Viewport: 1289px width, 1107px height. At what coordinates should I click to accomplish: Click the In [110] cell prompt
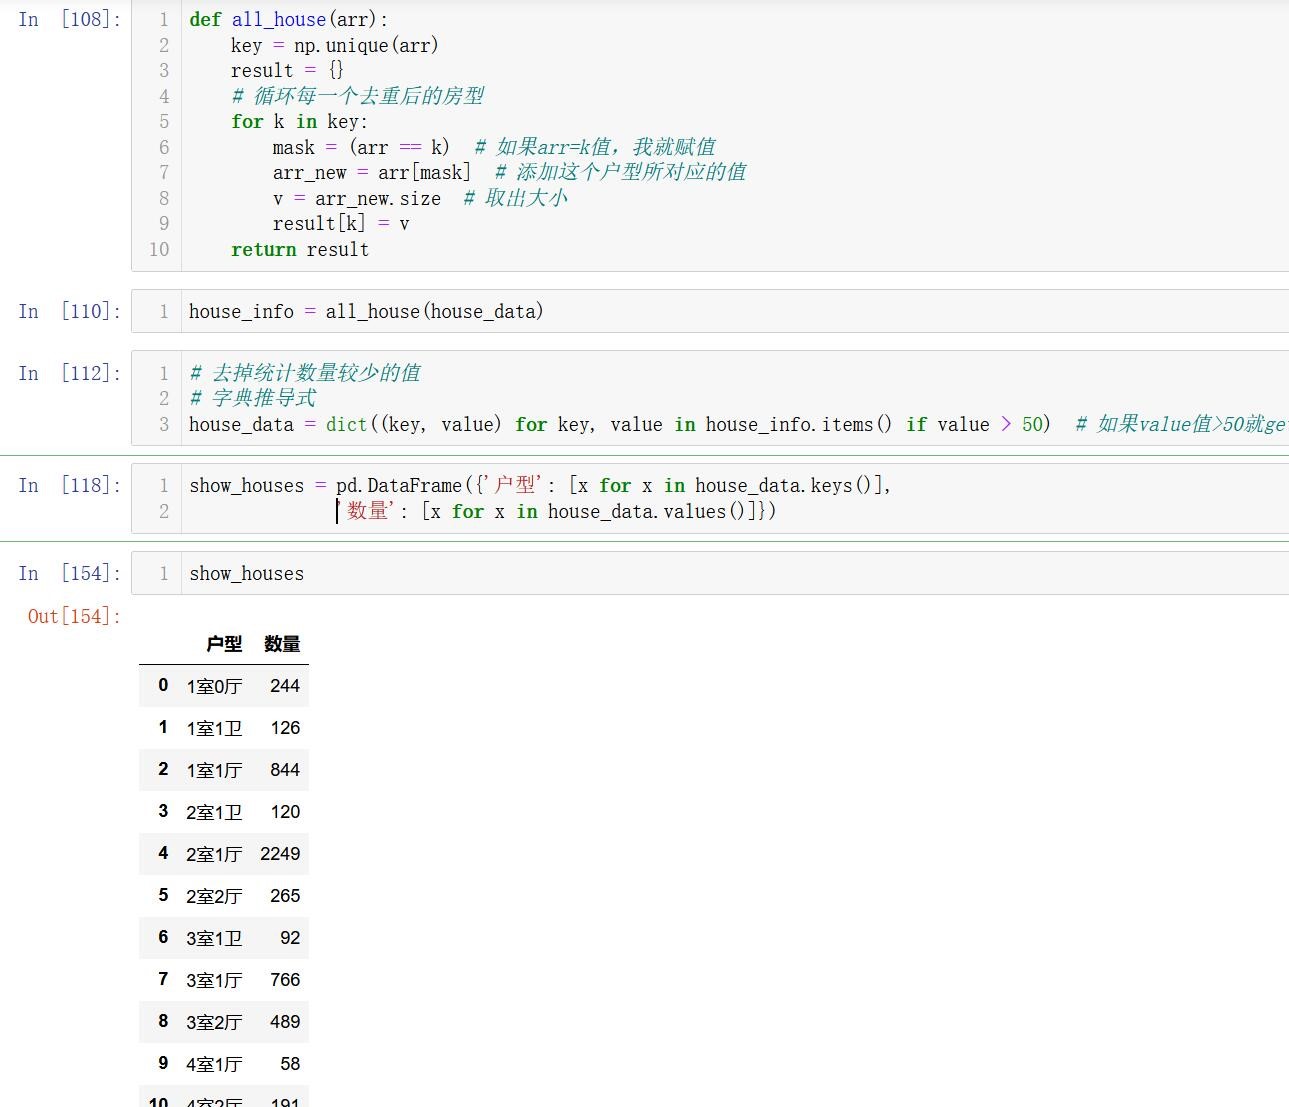click(x=70, y=311)
